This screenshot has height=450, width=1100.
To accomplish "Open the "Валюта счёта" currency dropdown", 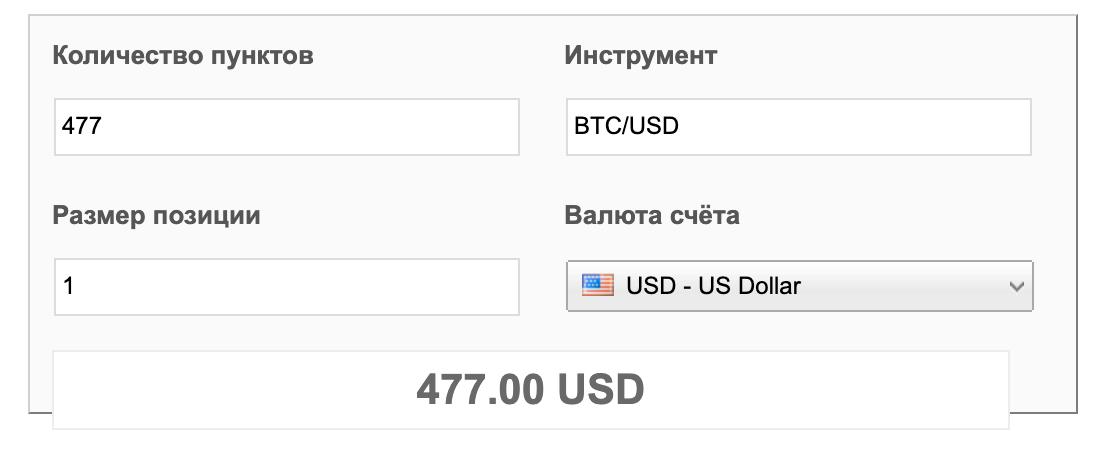I will point(799,287).
